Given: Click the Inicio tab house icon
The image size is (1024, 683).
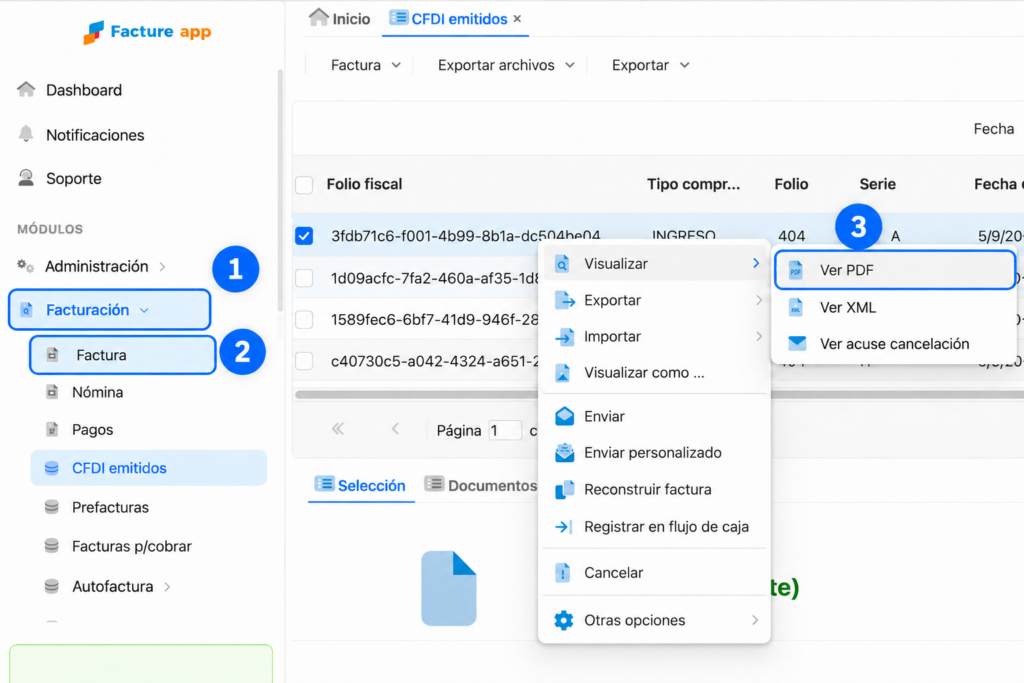Looking at the screenshot, I should coord(319,17).
